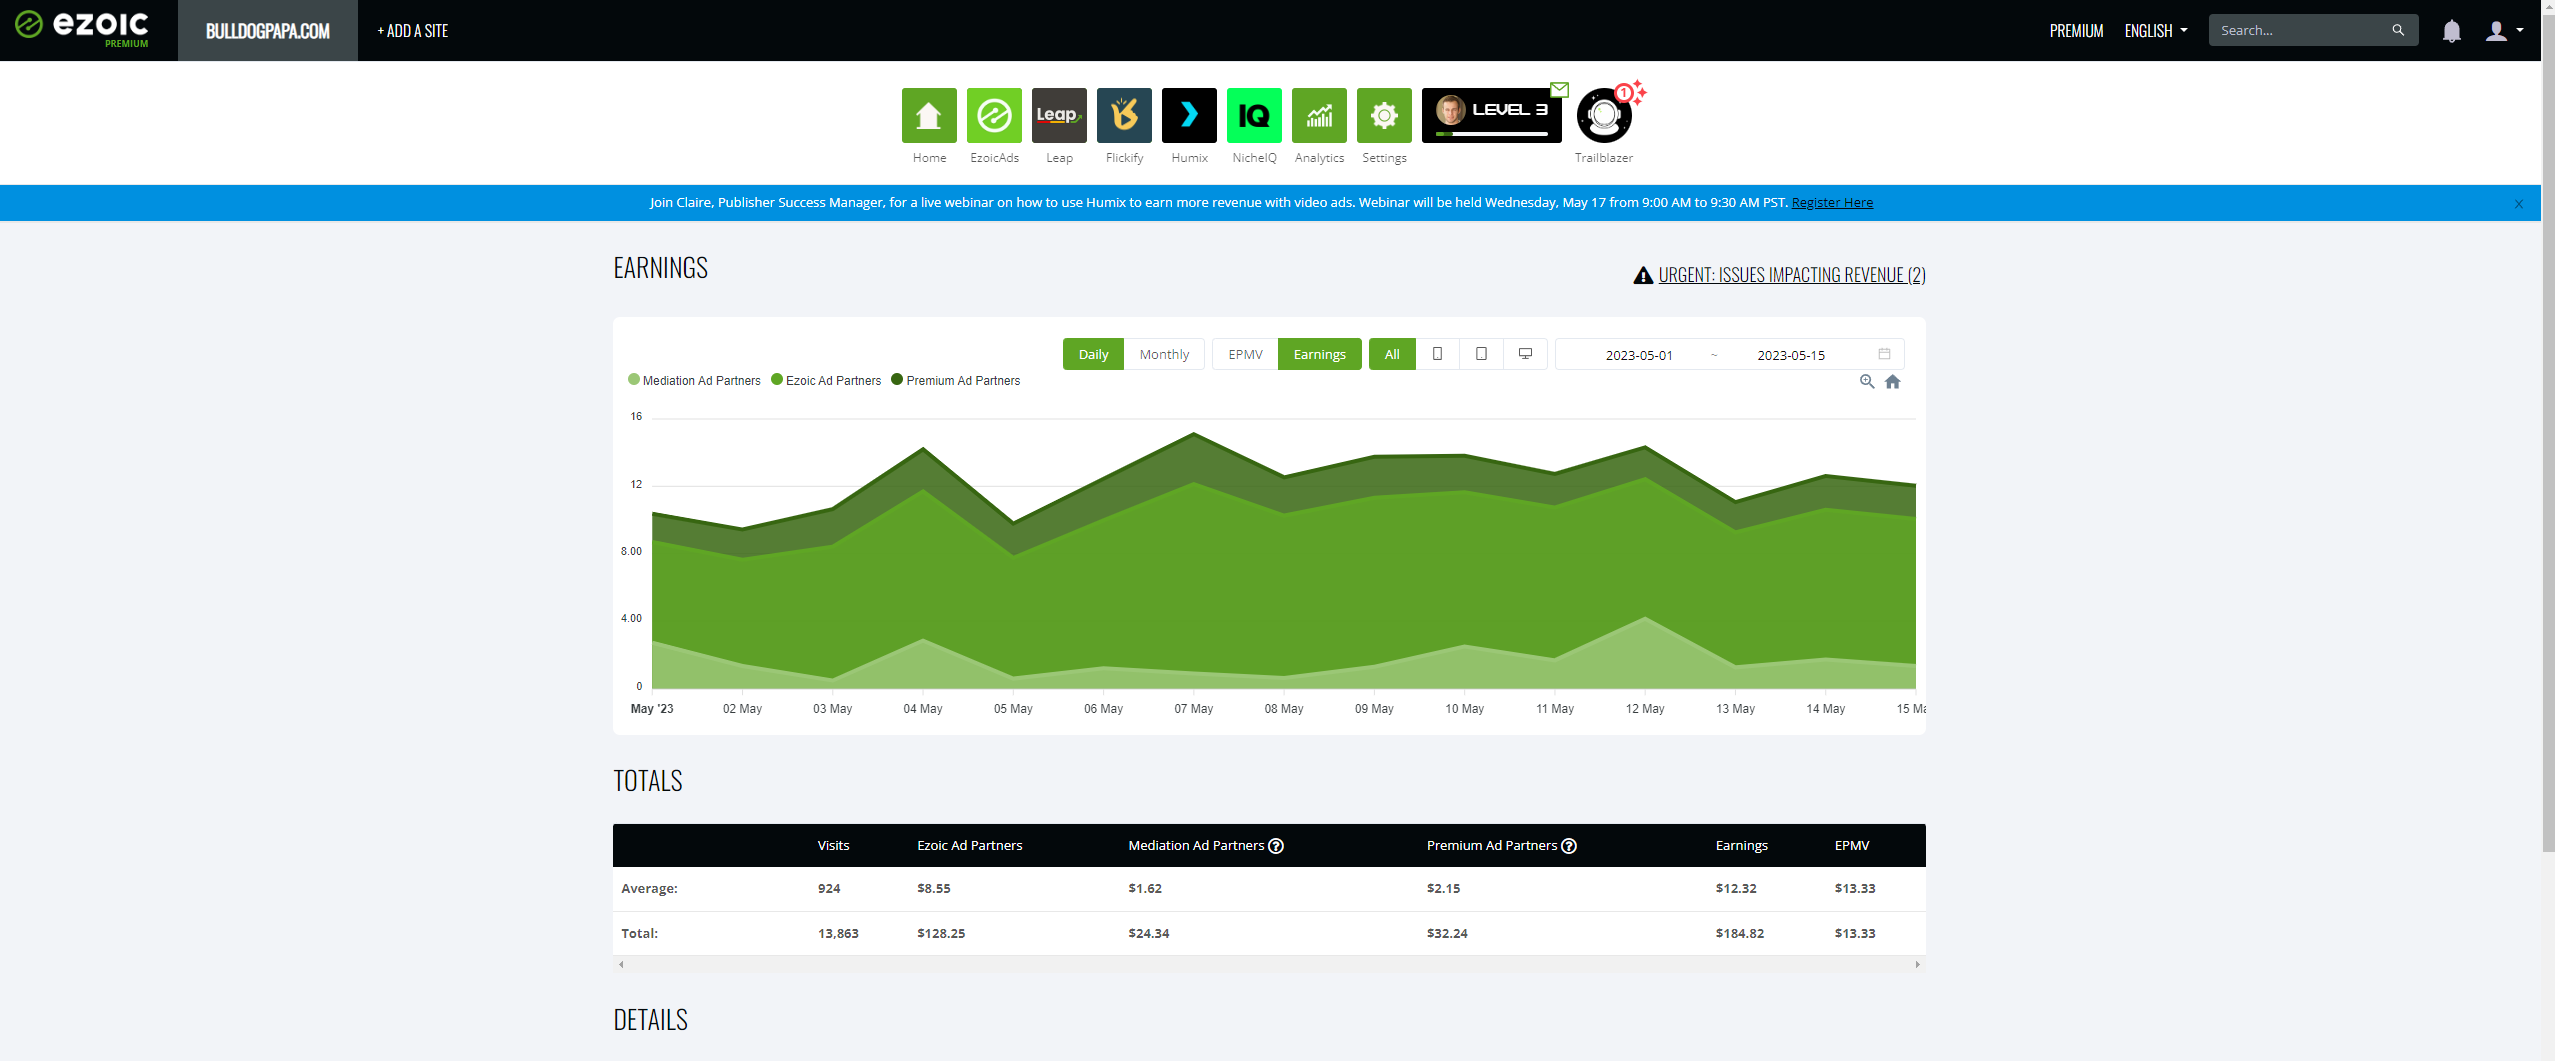Open the PREMIUM menu item
This screenshot has height=1061, width=2555.
click(x=2076, y=31)
